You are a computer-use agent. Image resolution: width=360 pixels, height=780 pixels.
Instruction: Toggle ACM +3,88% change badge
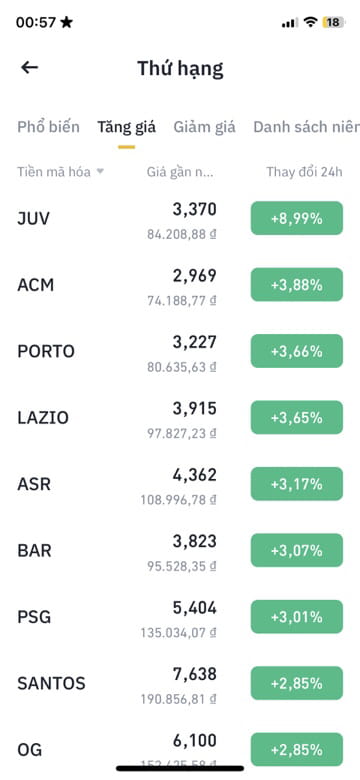(297, 285)
